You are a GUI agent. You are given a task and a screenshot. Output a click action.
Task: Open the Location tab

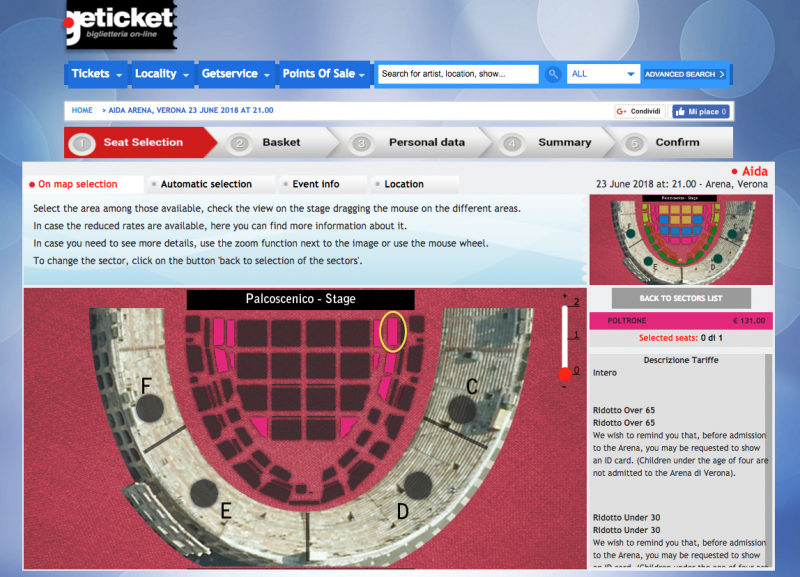[x=404, y=184]
